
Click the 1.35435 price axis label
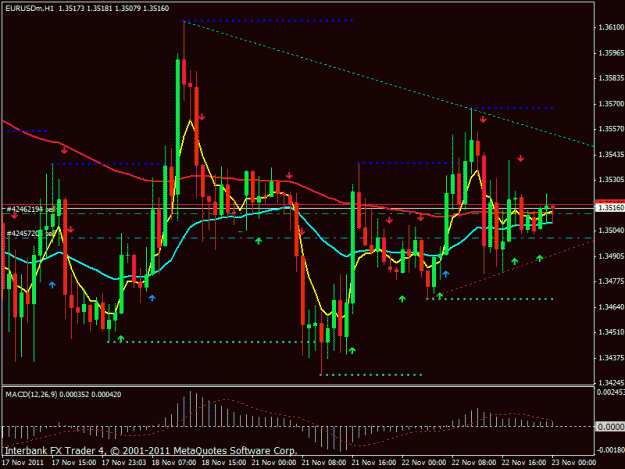611,154
